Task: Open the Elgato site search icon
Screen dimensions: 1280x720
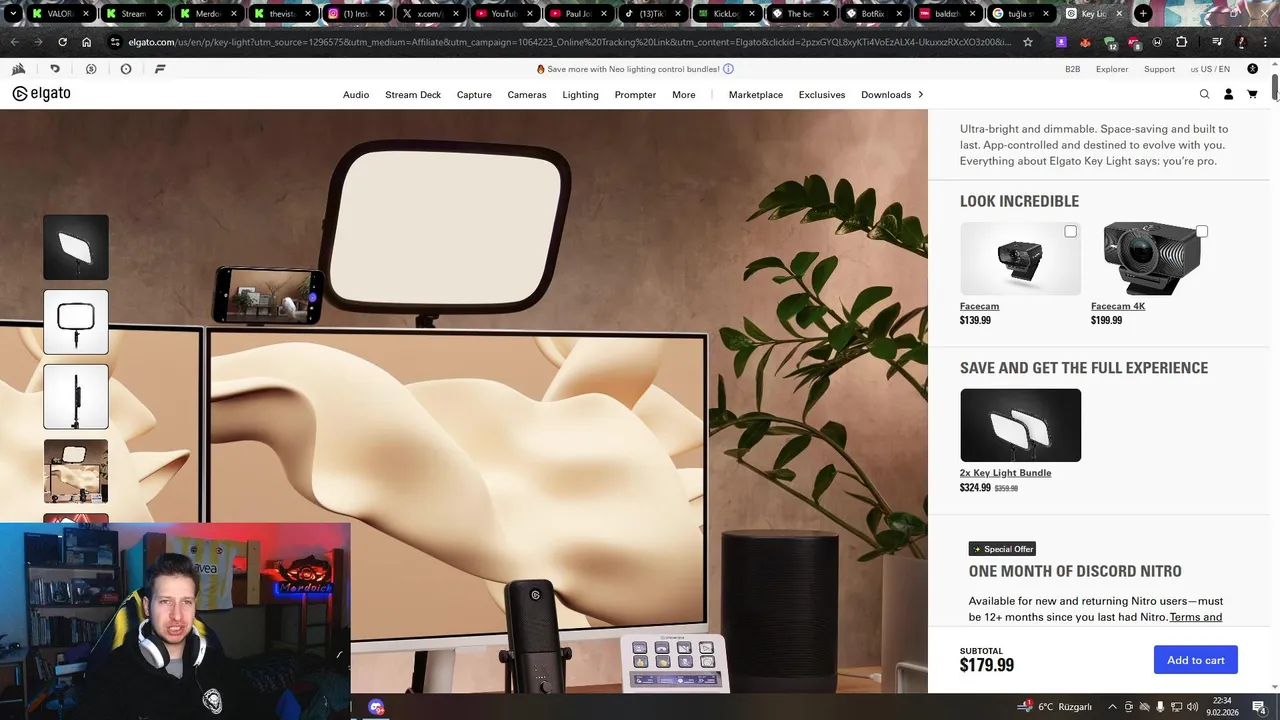Action: (1204, 94)
